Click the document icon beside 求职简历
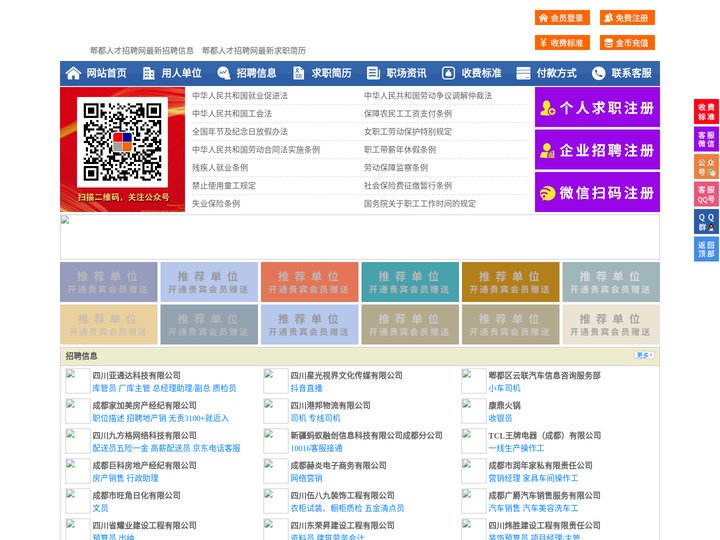 point(298,73)
